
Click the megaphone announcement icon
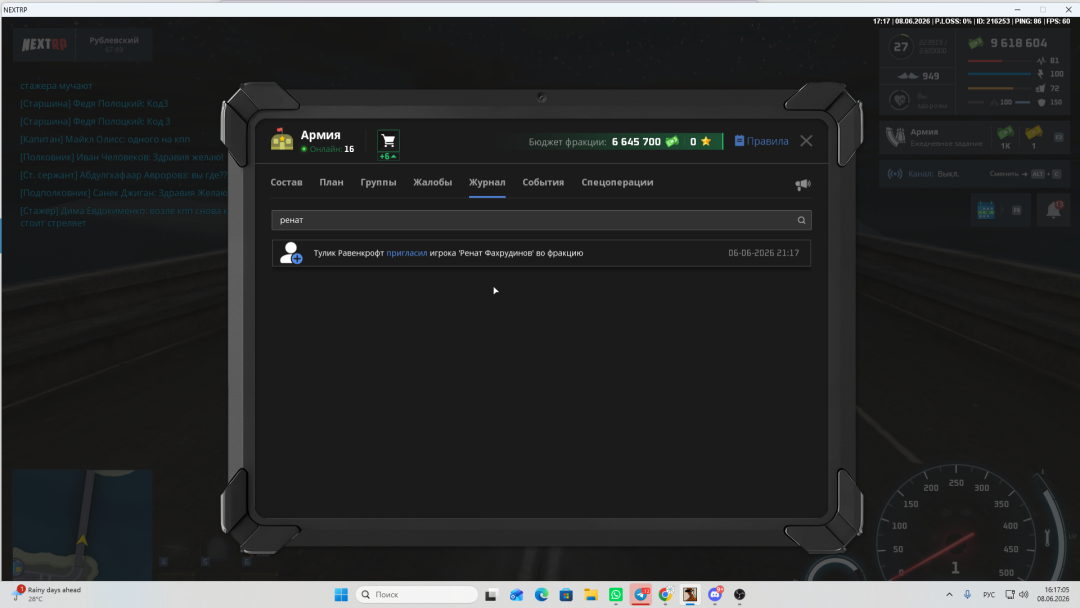[x=802, y=184]
